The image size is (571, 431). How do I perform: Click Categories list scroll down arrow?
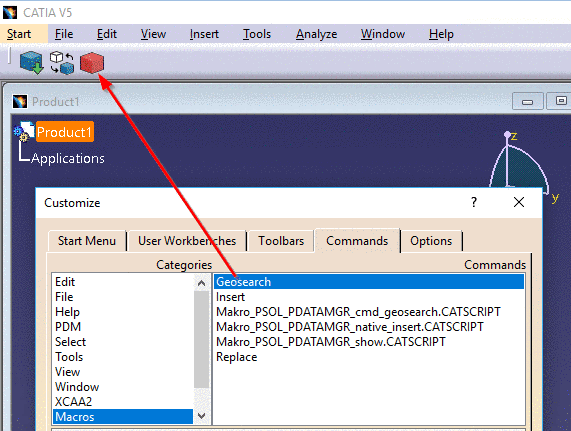tap(201, 415)
